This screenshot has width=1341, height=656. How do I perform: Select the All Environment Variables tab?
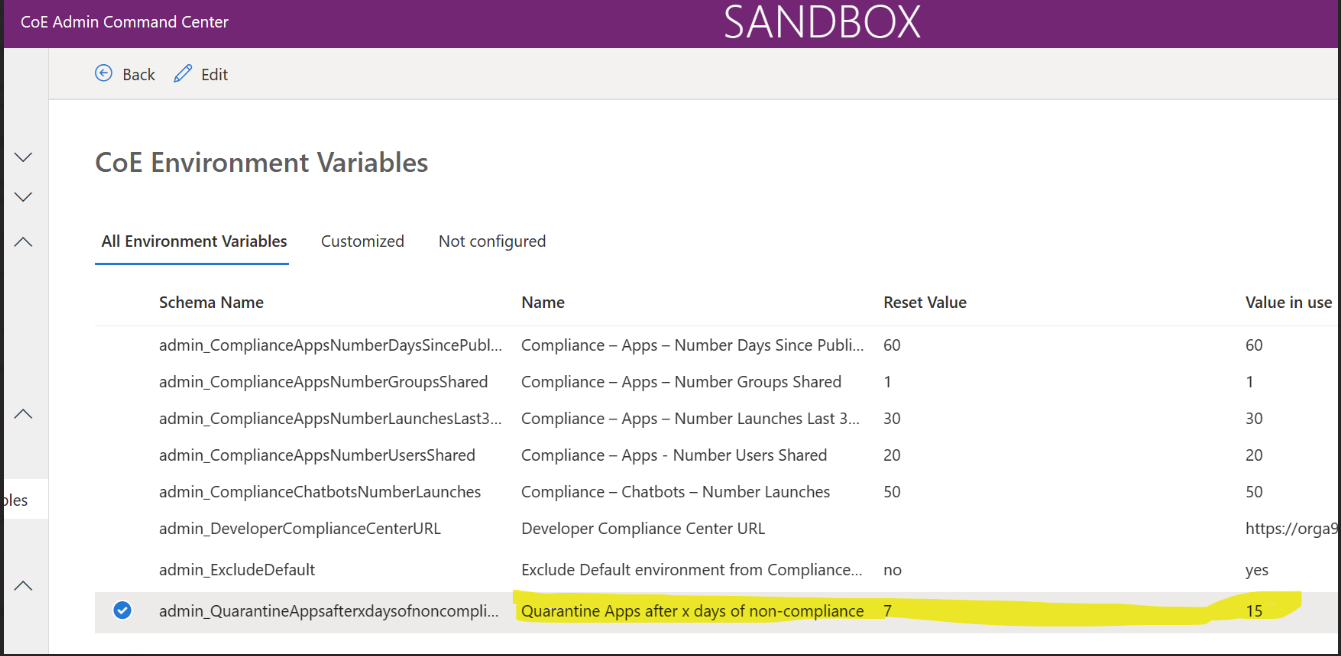coord(193,241)
